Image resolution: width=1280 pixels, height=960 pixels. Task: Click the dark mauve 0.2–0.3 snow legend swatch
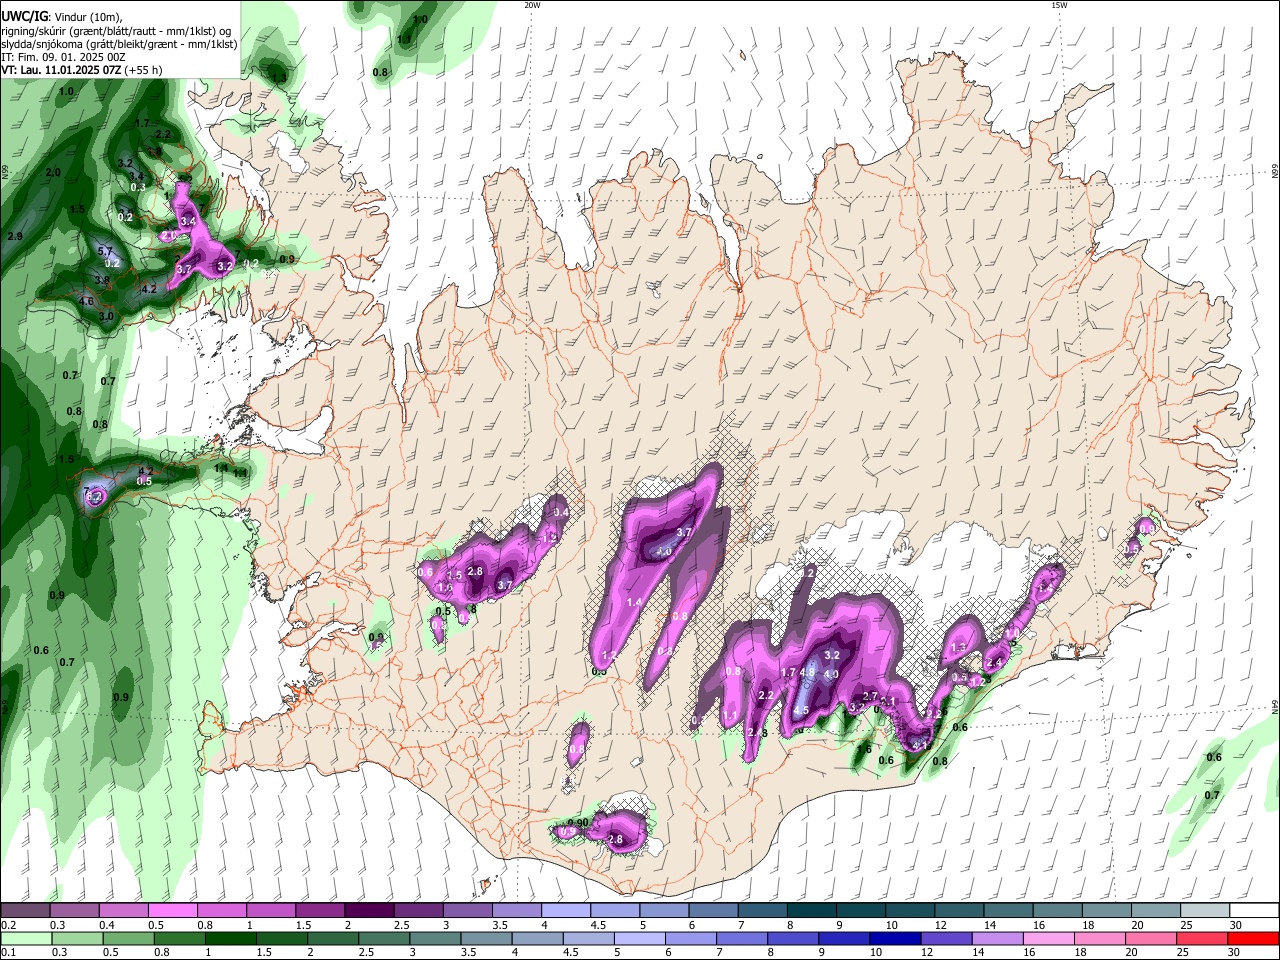click(x=24, y=910)
